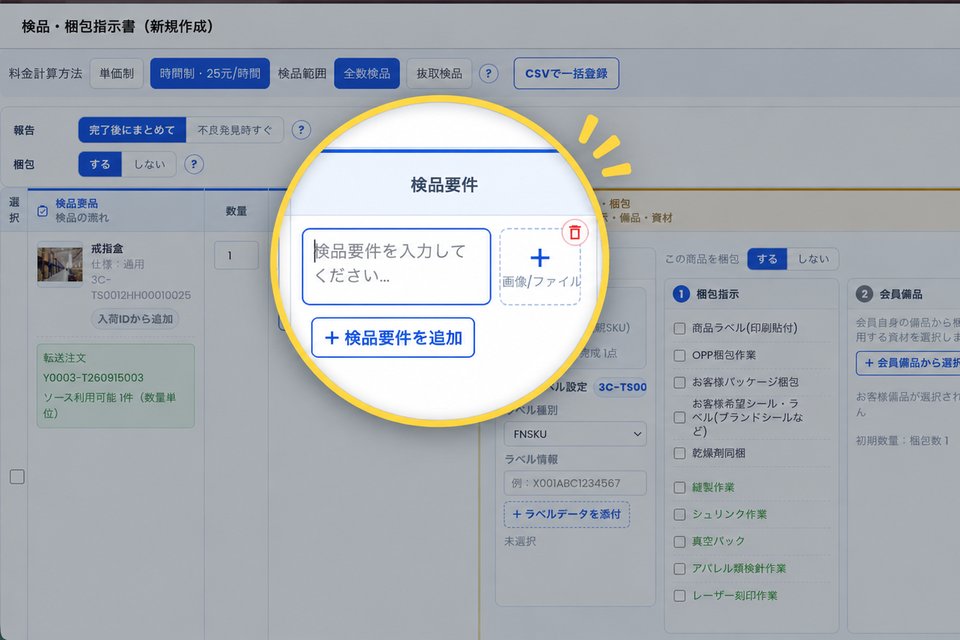Check 商品ラベル(印刷貼付) option

679,328
